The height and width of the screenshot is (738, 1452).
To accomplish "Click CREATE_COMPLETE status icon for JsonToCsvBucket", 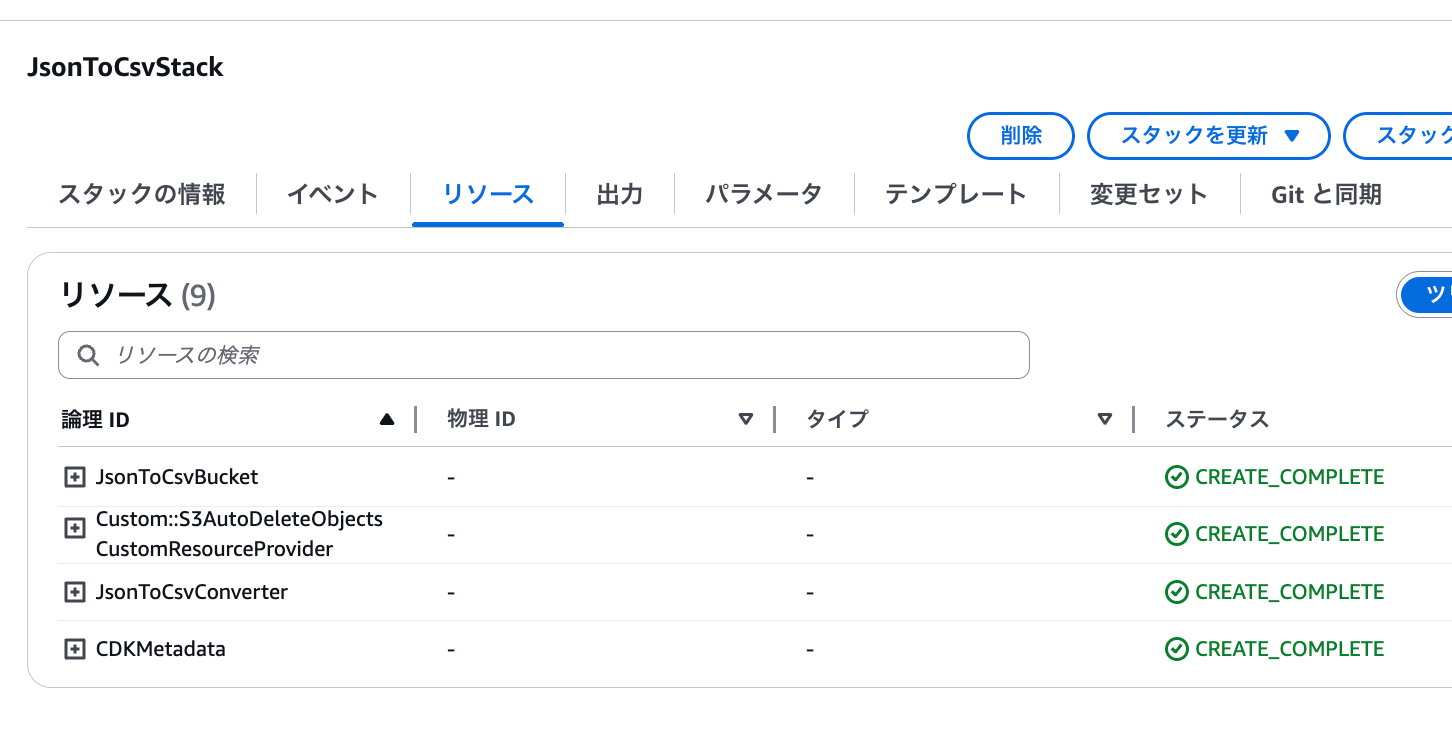I will point(1176,477).
